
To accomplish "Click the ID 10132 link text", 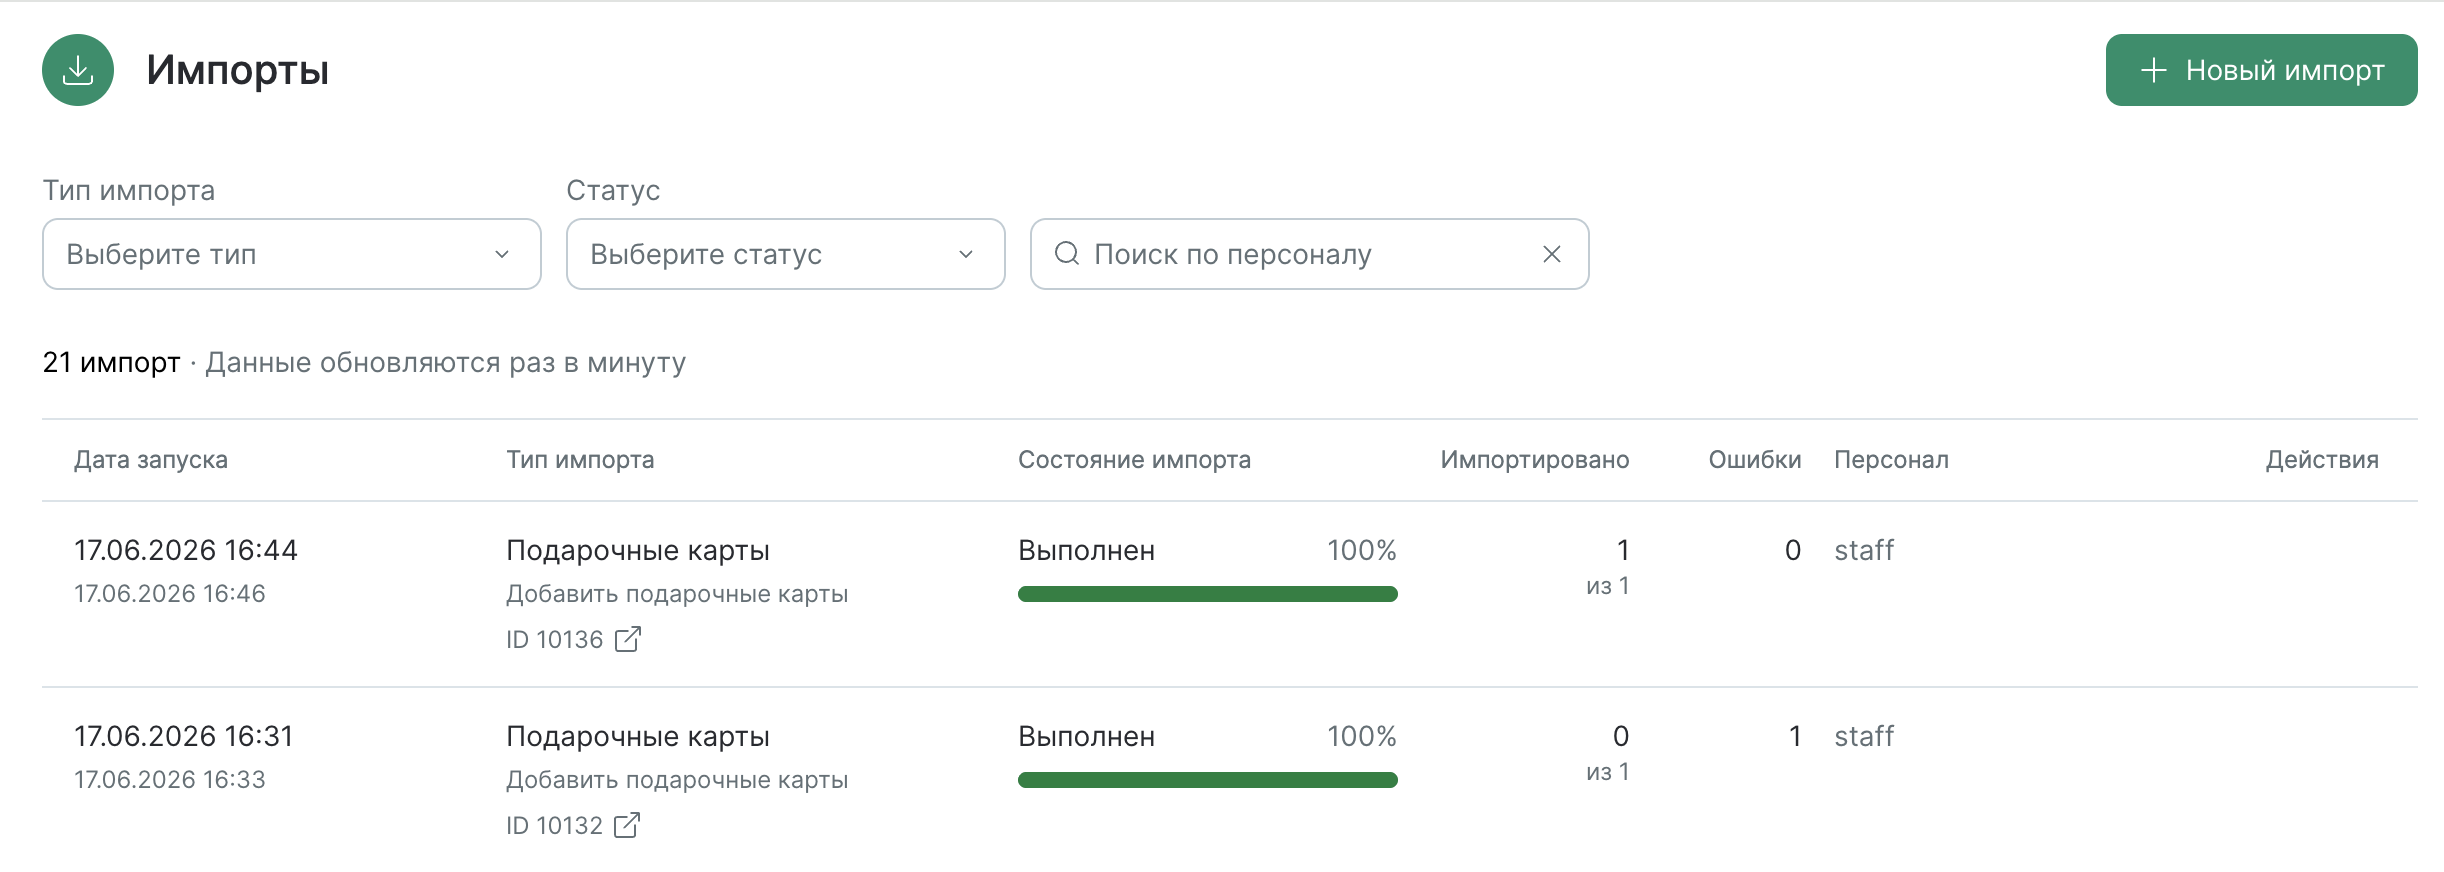I will click(x=555, y=826).
